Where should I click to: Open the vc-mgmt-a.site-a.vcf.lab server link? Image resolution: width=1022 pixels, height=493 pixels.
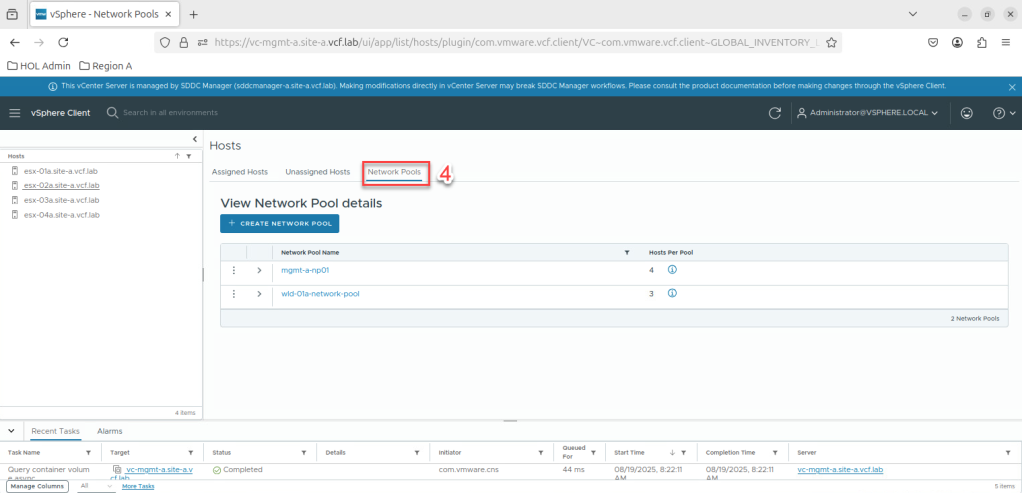tap(840, 470)
